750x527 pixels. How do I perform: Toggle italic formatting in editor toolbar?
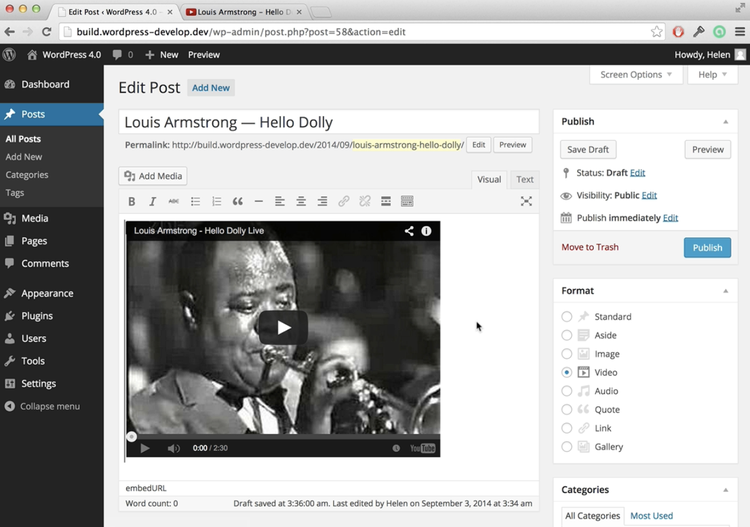[153, 201]
